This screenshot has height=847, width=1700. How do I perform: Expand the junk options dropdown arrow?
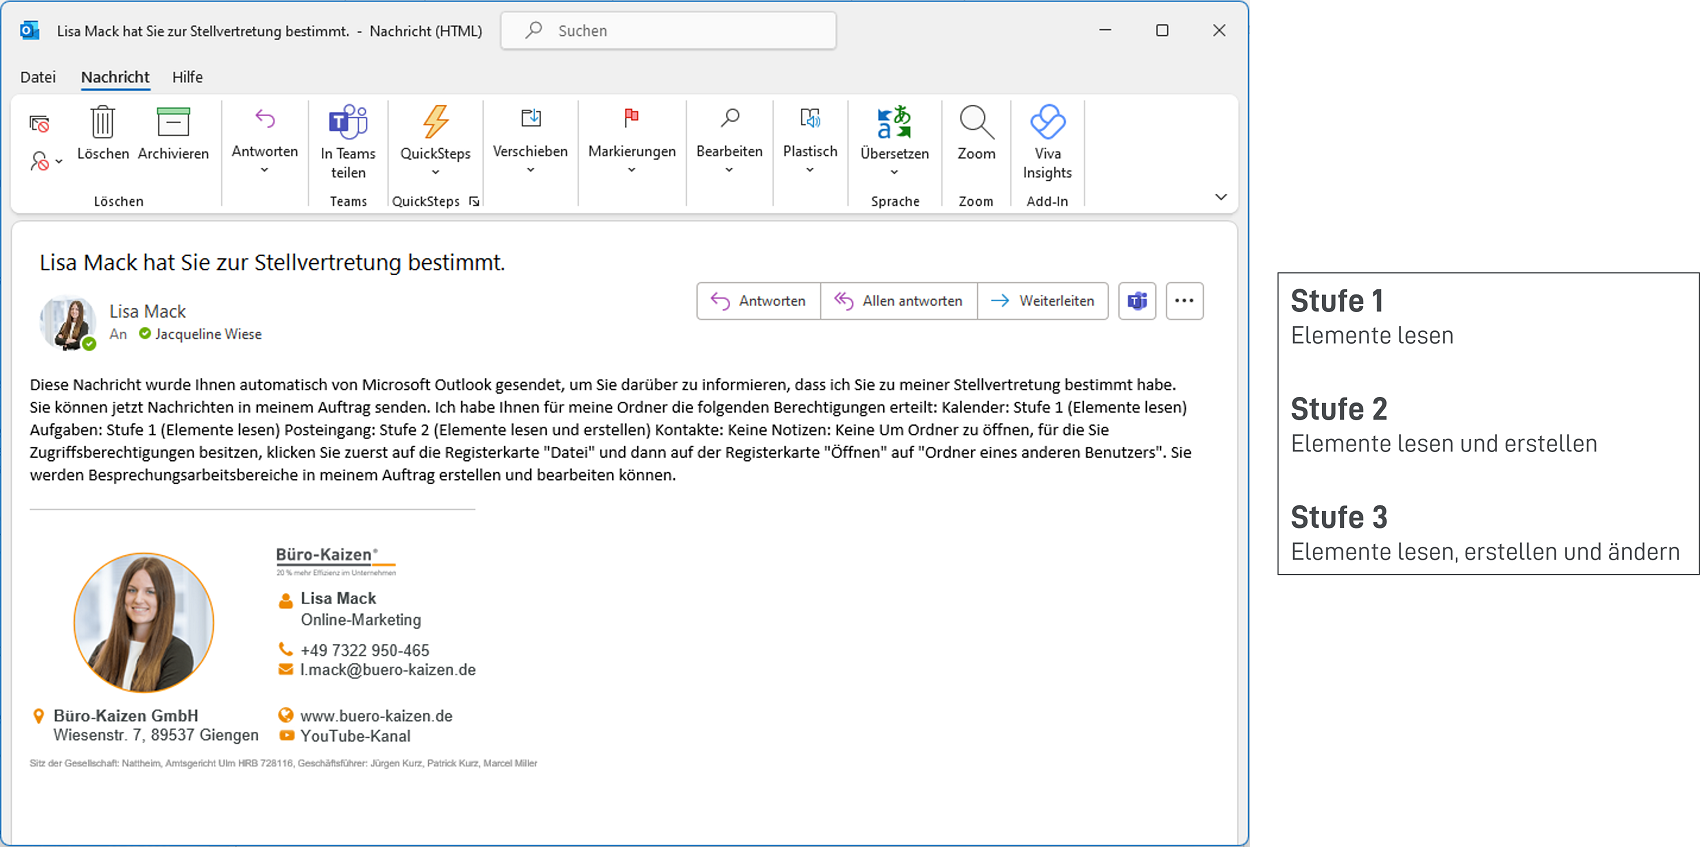point(59,161)
